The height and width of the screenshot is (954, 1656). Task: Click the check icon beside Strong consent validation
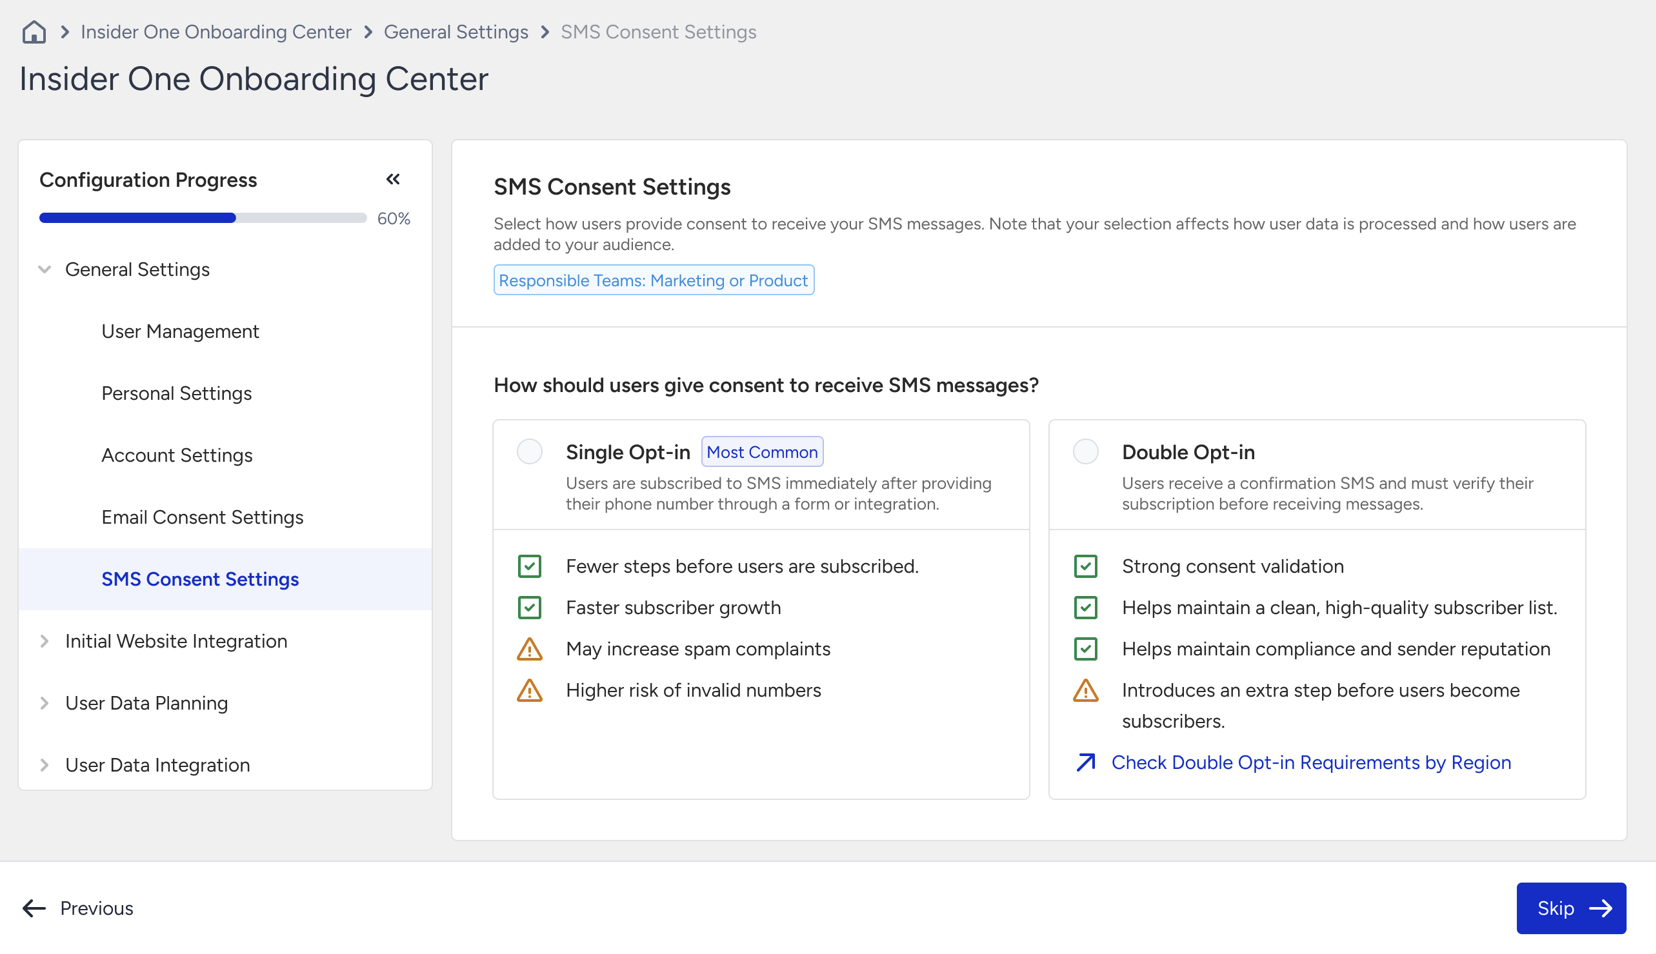coord(1086,566)
